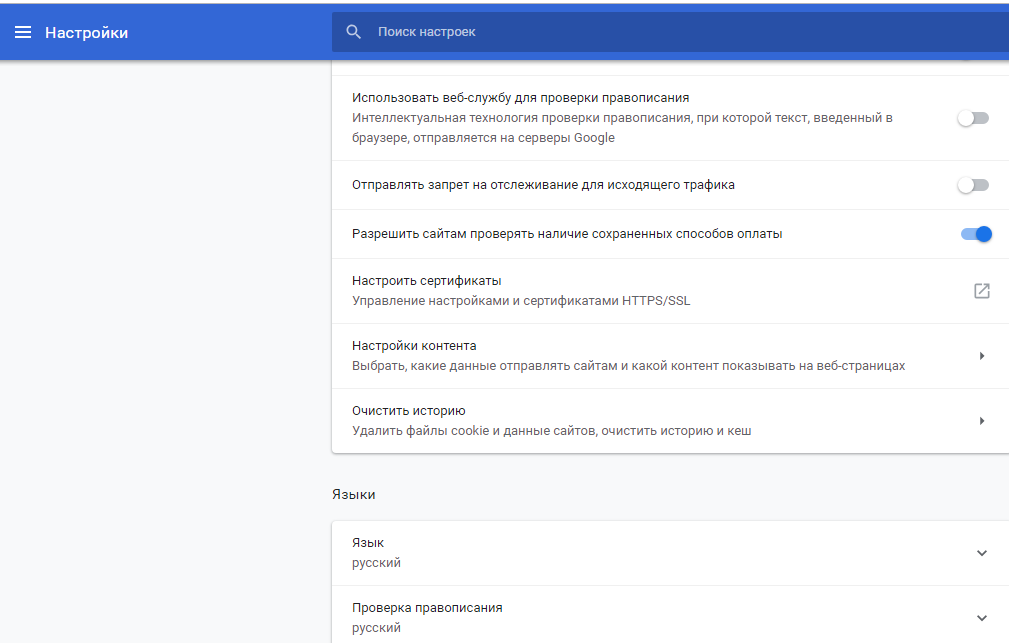Expand the Язык section chevron
Viewport: 1009px width, 643px height.
click(x=982, y=553)
